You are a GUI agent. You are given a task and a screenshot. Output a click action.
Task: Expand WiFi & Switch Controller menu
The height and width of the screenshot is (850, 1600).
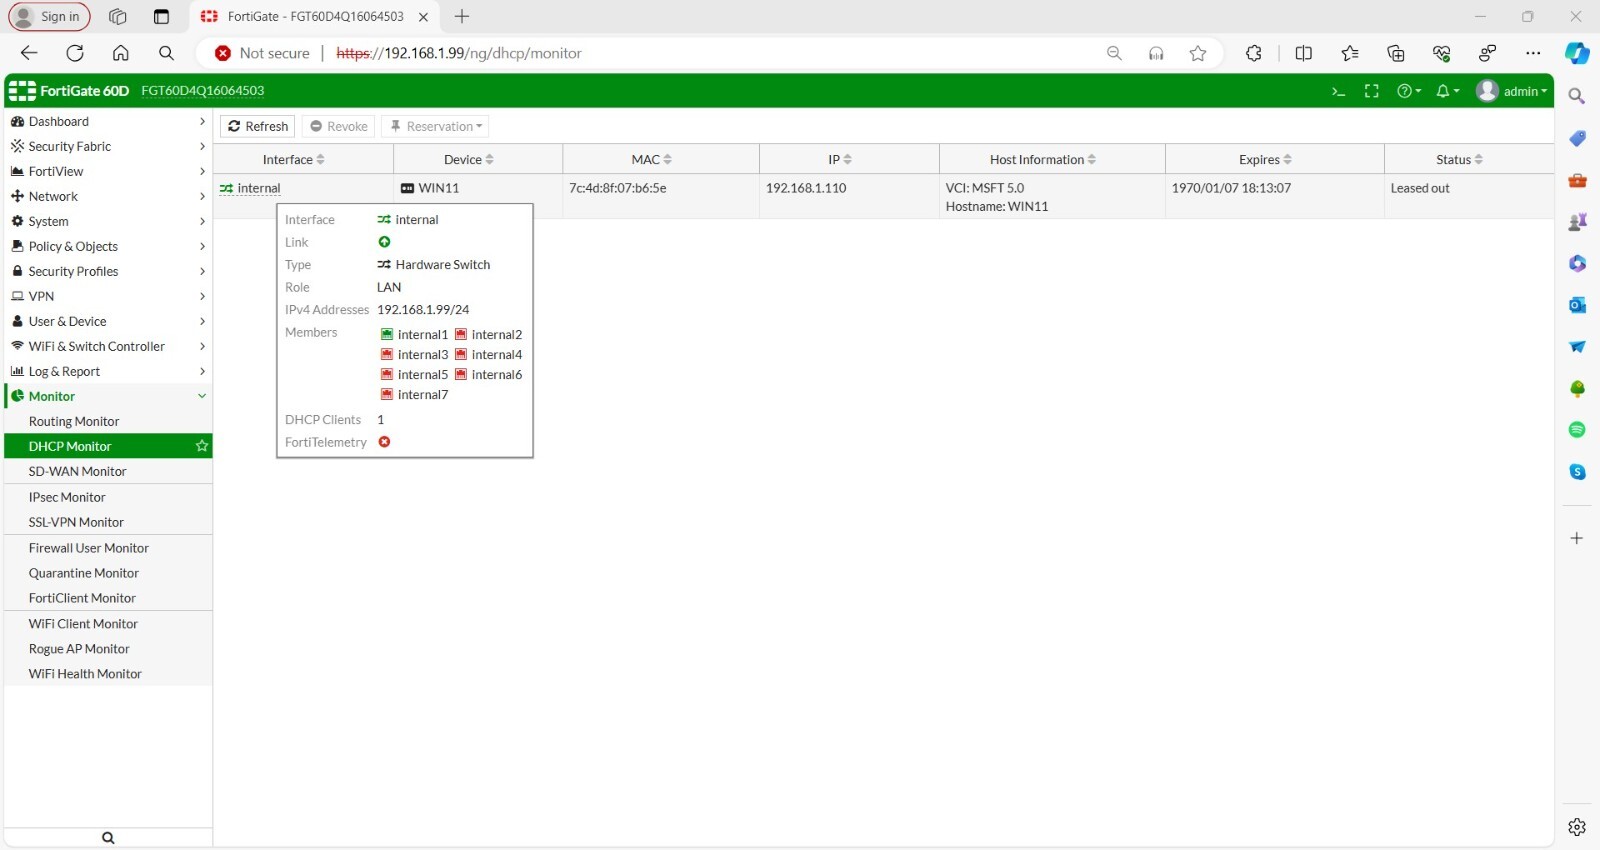pos(108,346)
